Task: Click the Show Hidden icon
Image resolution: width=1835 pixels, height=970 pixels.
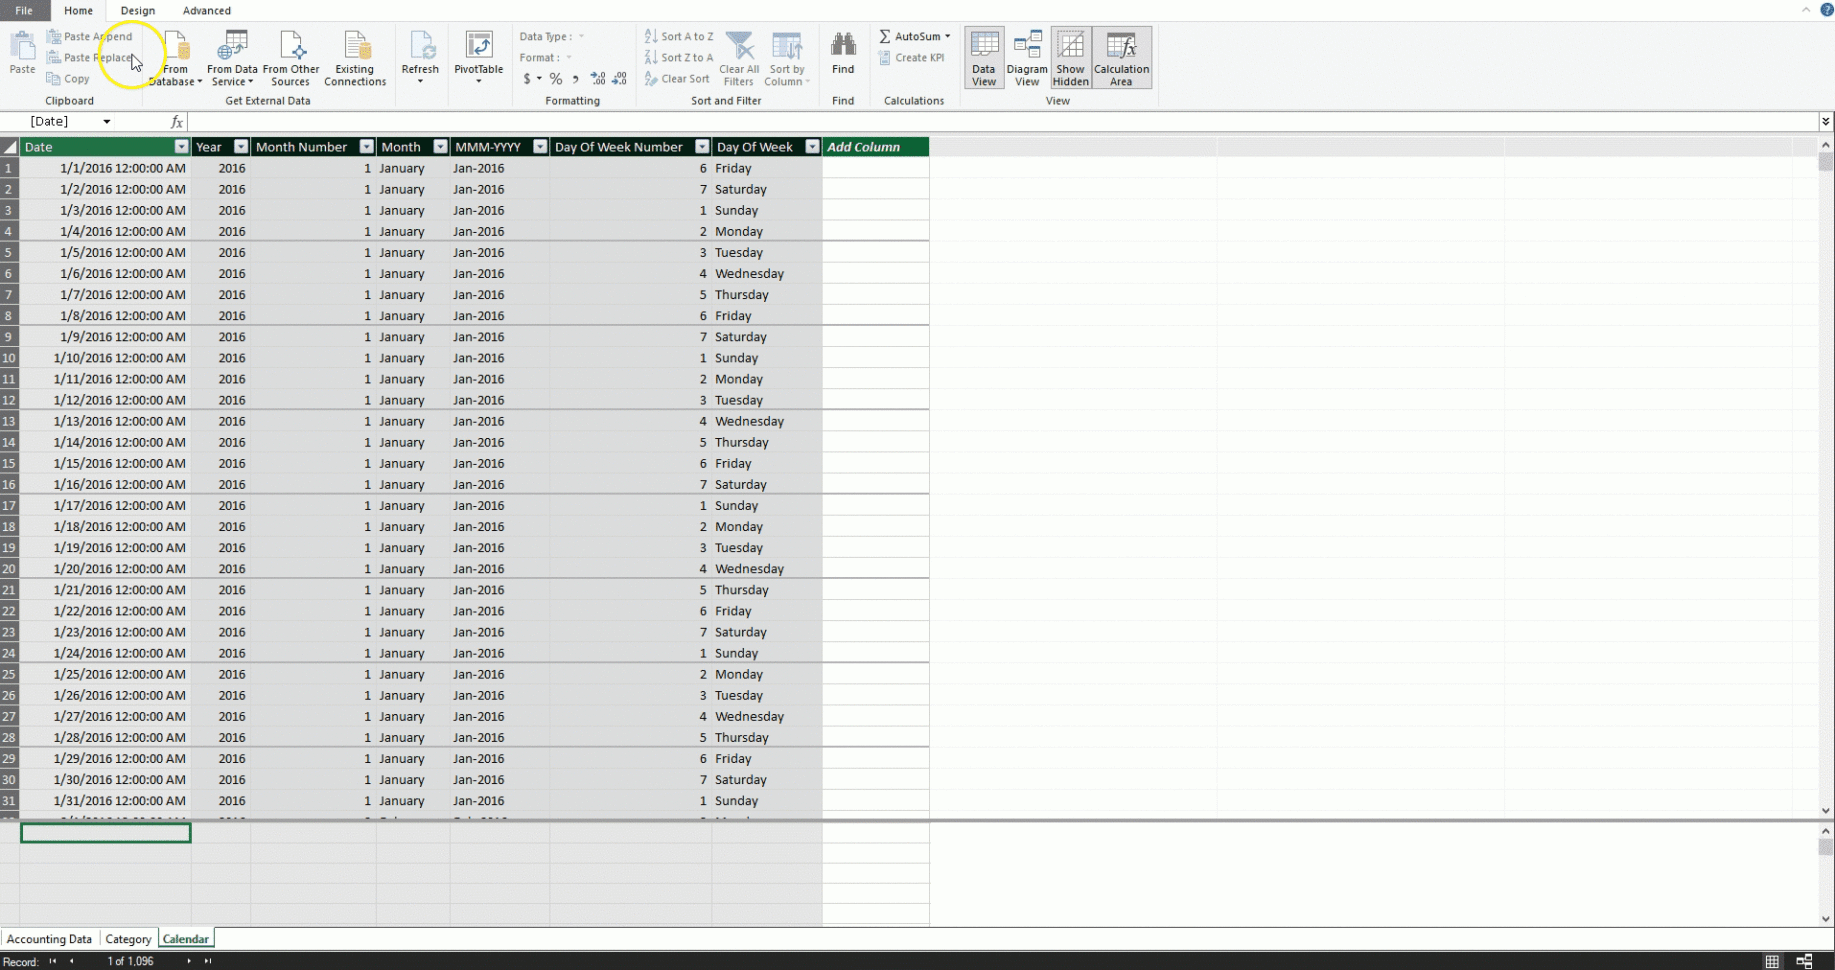Action: (x=1070, y=55)
